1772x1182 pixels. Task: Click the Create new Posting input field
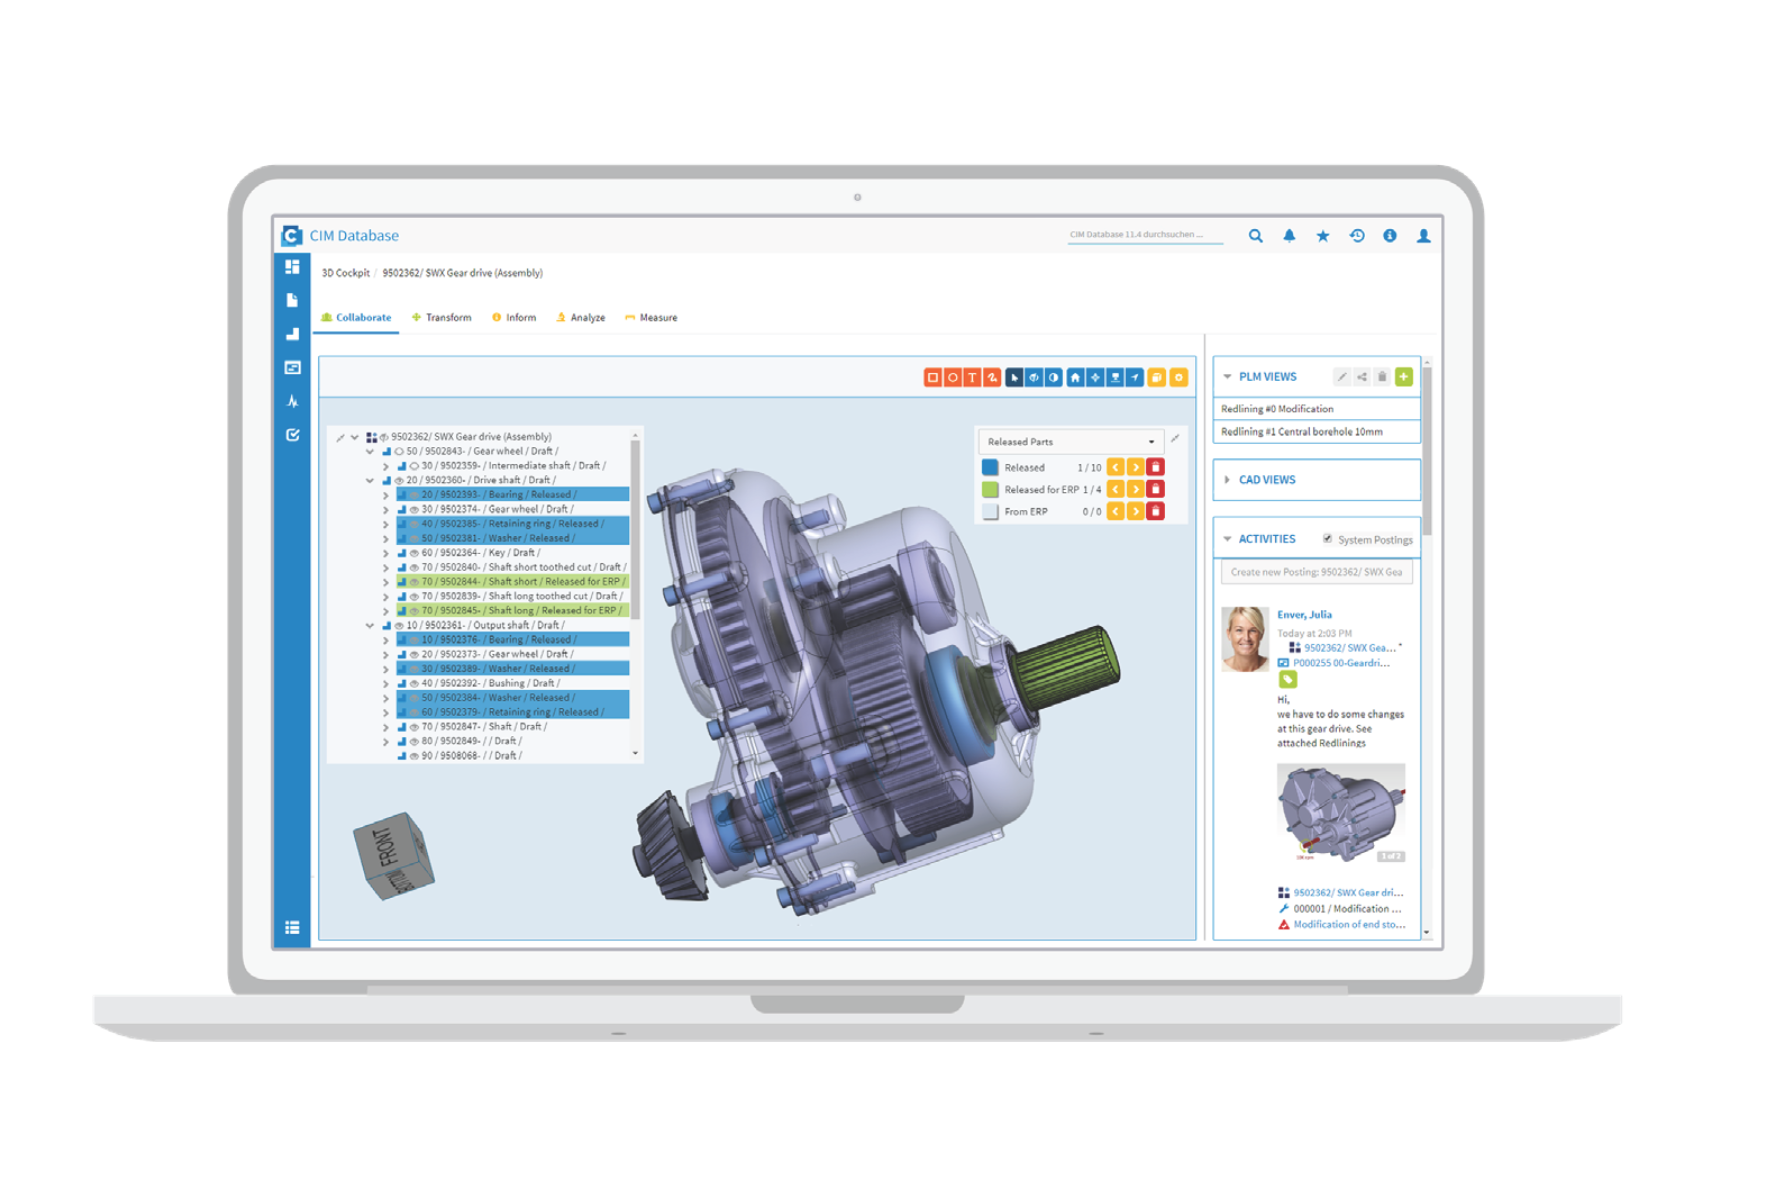click(x=1316, y=572)
